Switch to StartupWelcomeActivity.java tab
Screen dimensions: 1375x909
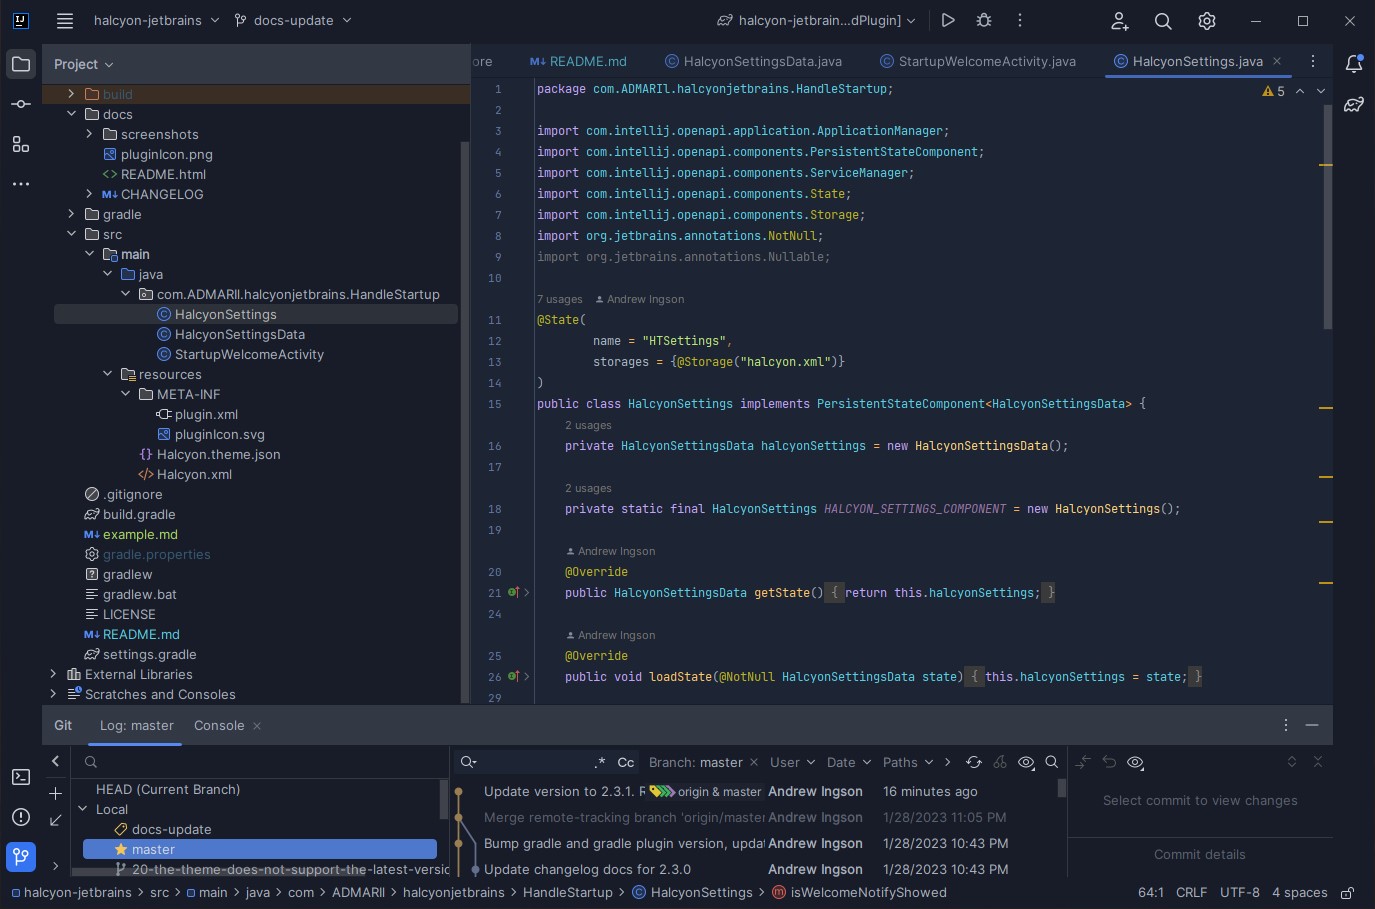977,61
